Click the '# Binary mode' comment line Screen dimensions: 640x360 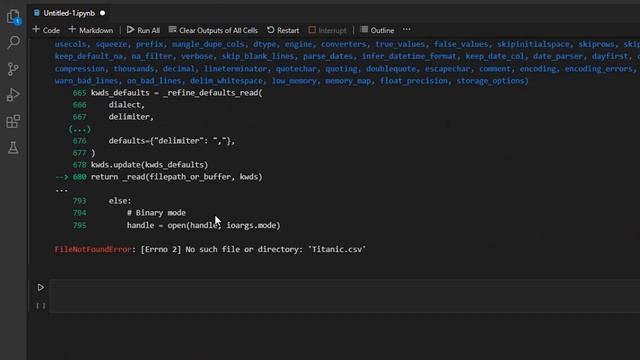click(156, 213)
